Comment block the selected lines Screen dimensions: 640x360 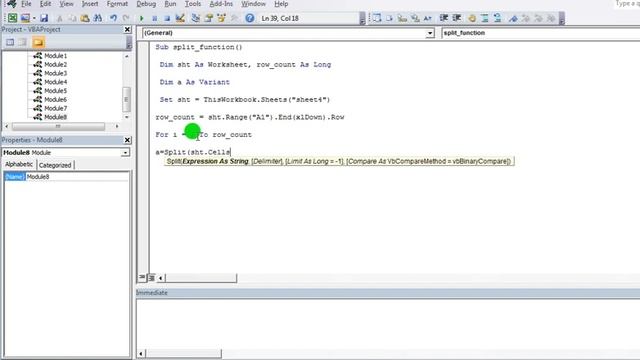[x=484, y=18]
